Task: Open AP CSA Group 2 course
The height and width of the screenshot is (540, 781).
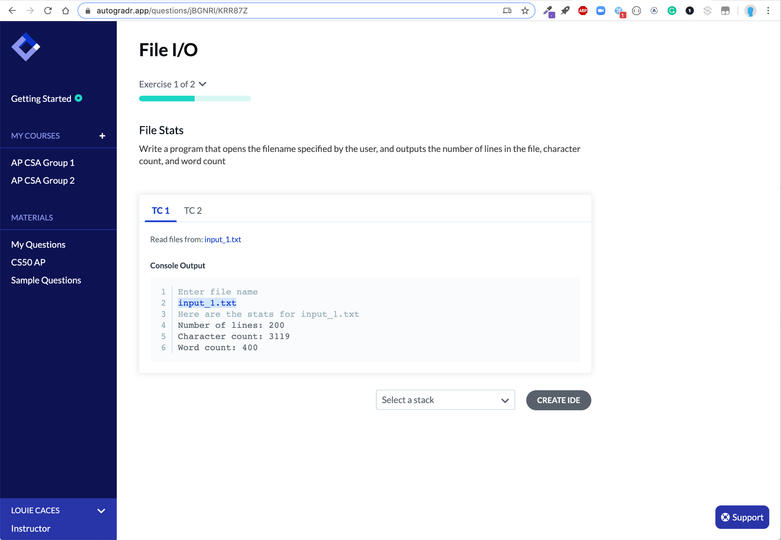Action: pos(43,180)
